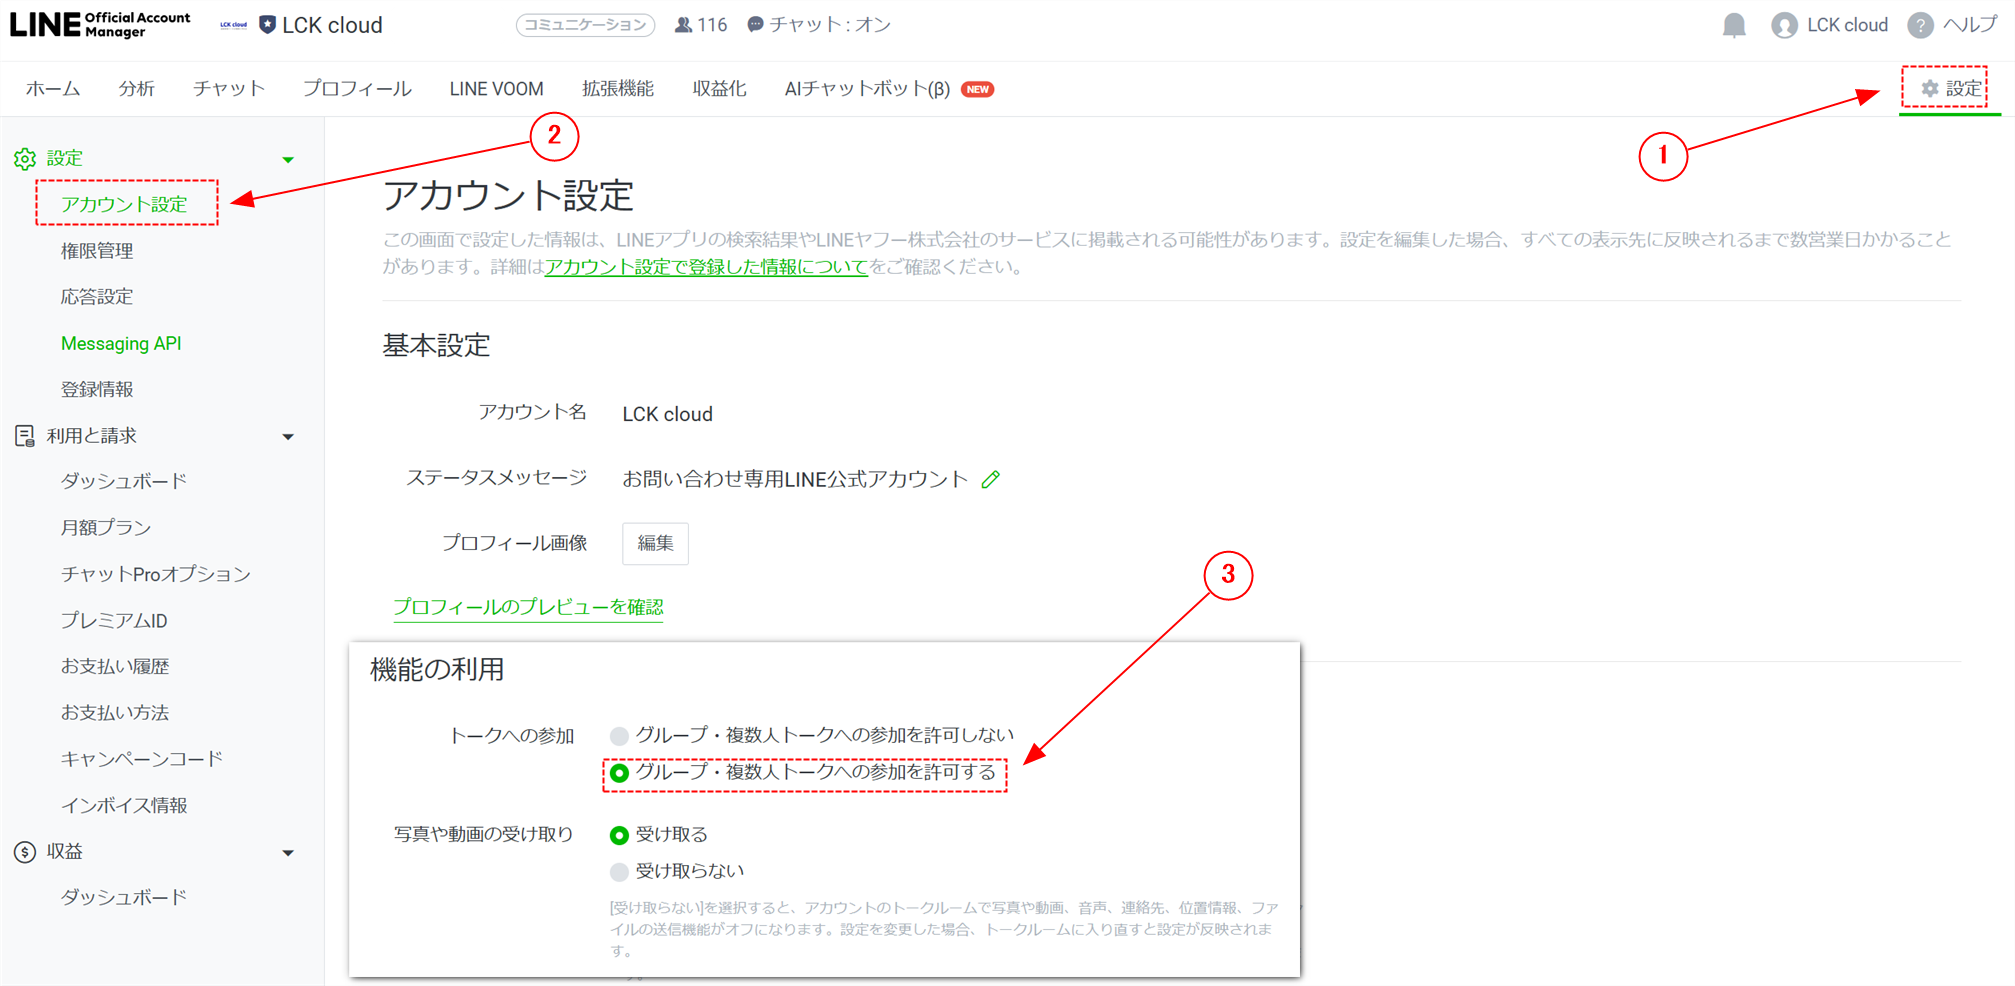Open プロフィールのプレビューを確認 link

[528, 607]
